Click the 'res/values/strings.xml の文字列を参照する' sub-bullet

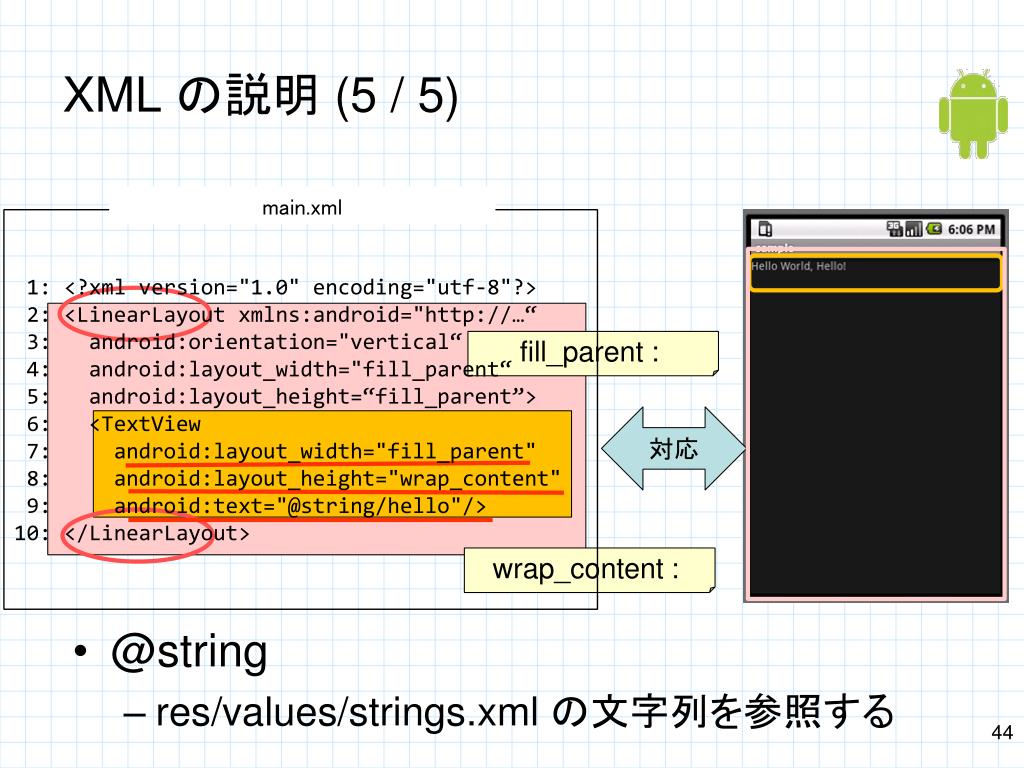point(524,712)
